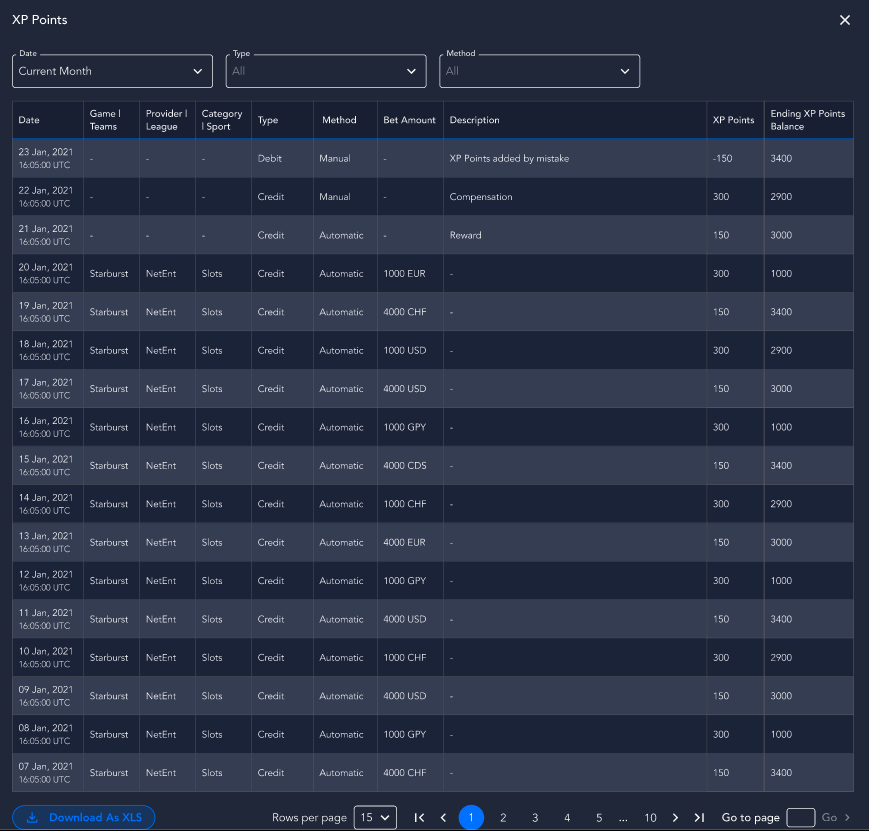Open the Method filter dropdown
Viewport: 869px width, 831px height.
coord(539,71)
